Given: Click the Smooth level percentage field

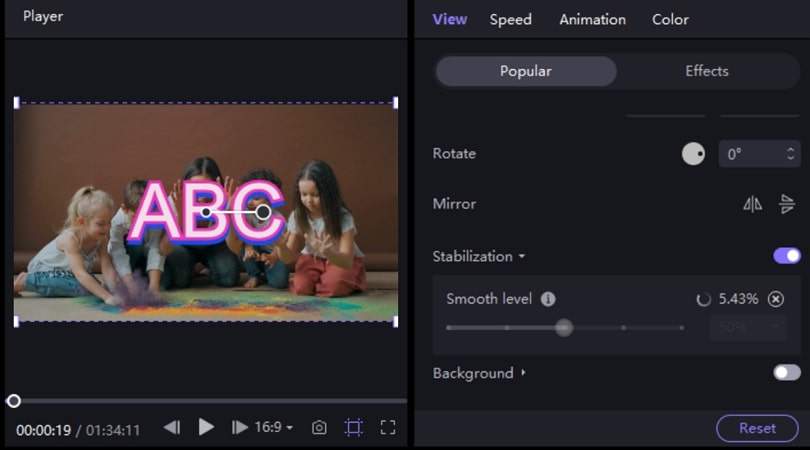Looking at the screenshot, I should point(748,328).
